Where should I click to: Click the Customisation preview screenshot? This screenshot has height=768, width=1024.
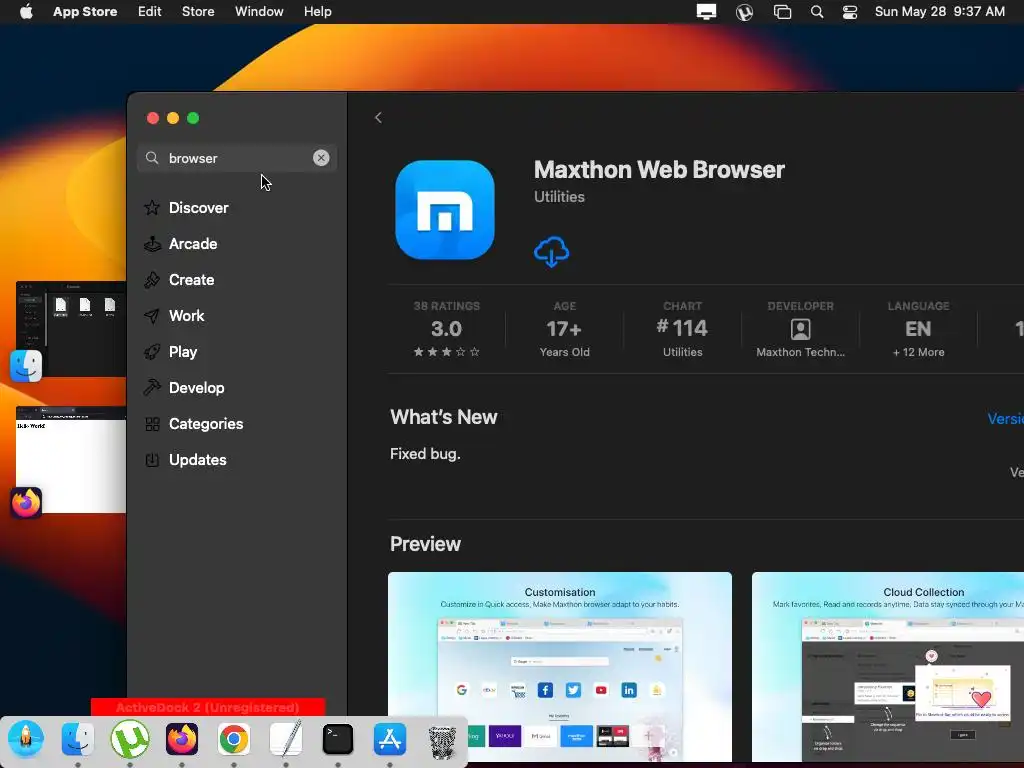tap(560, 666)
